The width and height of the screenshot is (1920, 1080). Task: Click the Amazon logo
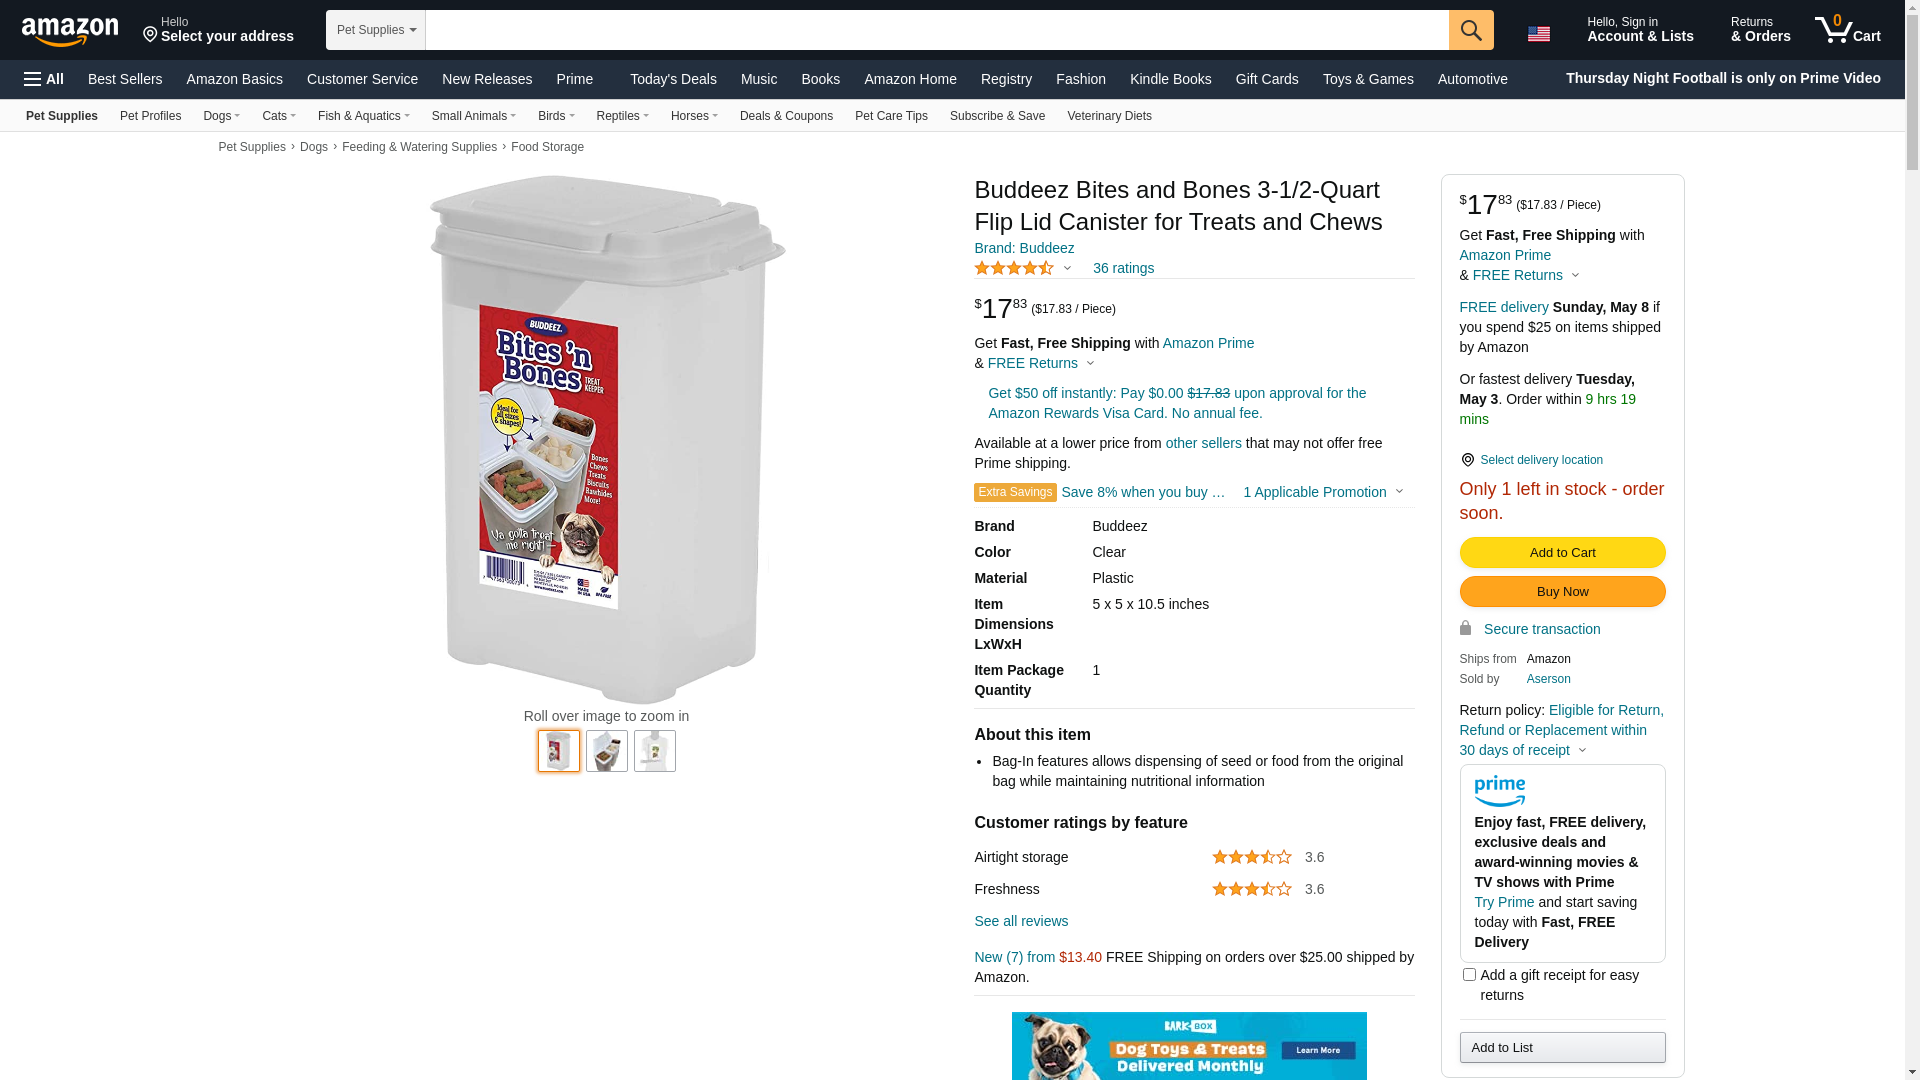(70, 31)
